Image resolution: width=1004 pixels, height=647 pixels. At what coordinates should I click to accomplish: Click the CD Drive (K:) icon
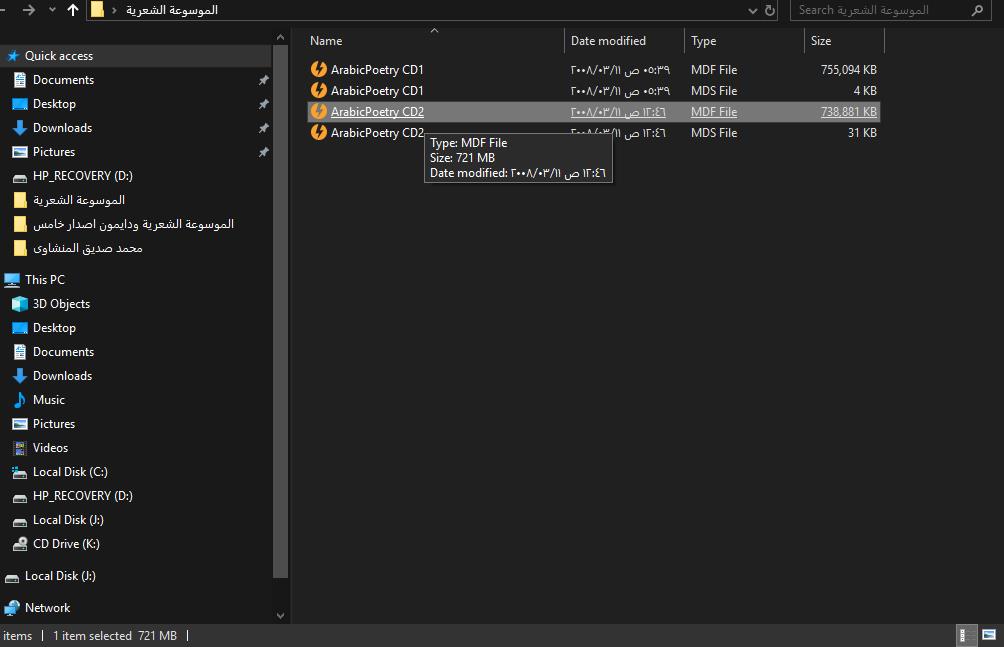(19, 544)
